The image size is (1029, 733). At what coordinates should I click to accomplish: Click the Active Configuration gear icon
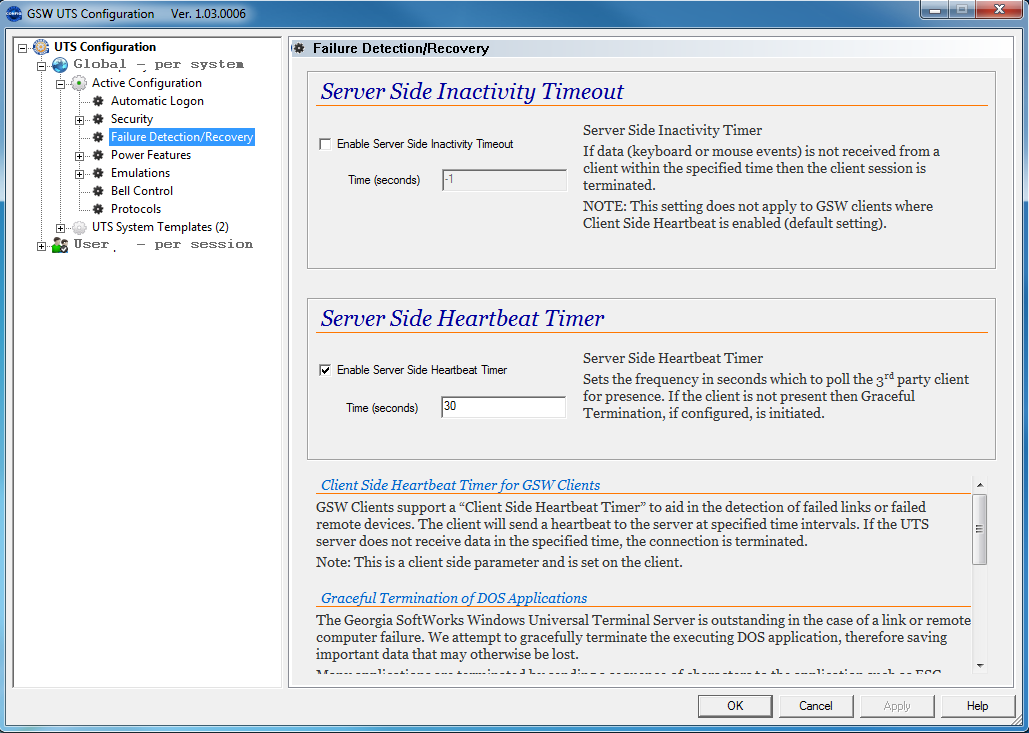pyautogui.click(x=79, y=83)
